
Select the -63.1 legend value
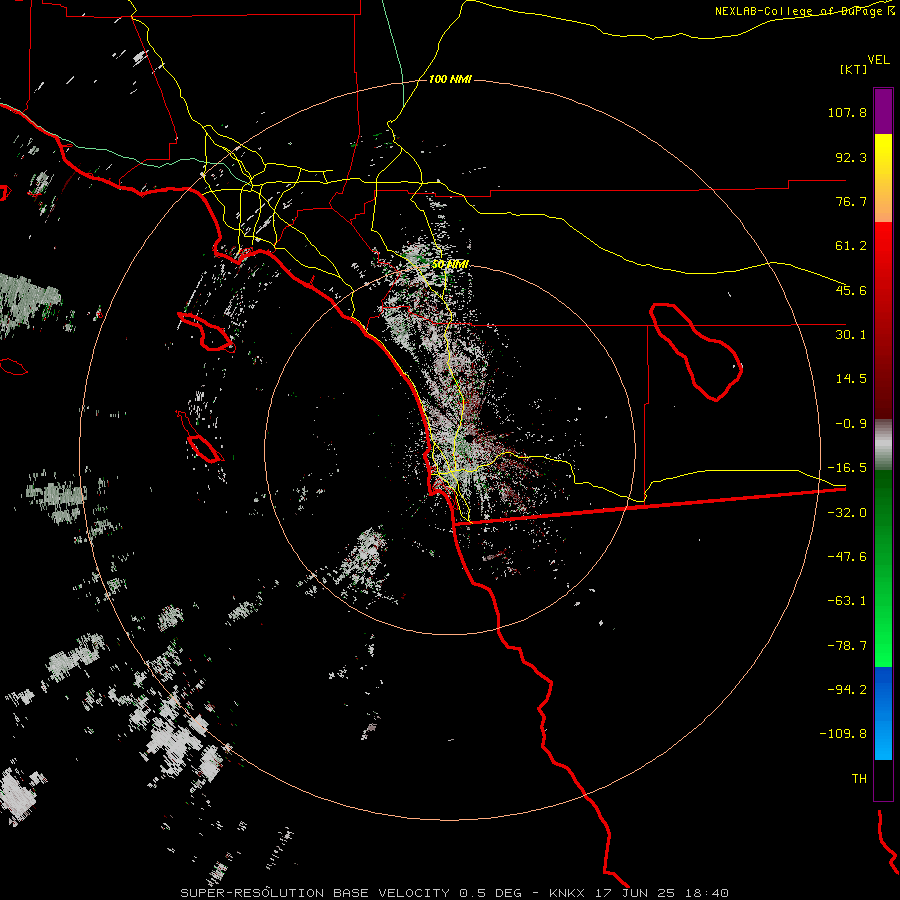847,601
